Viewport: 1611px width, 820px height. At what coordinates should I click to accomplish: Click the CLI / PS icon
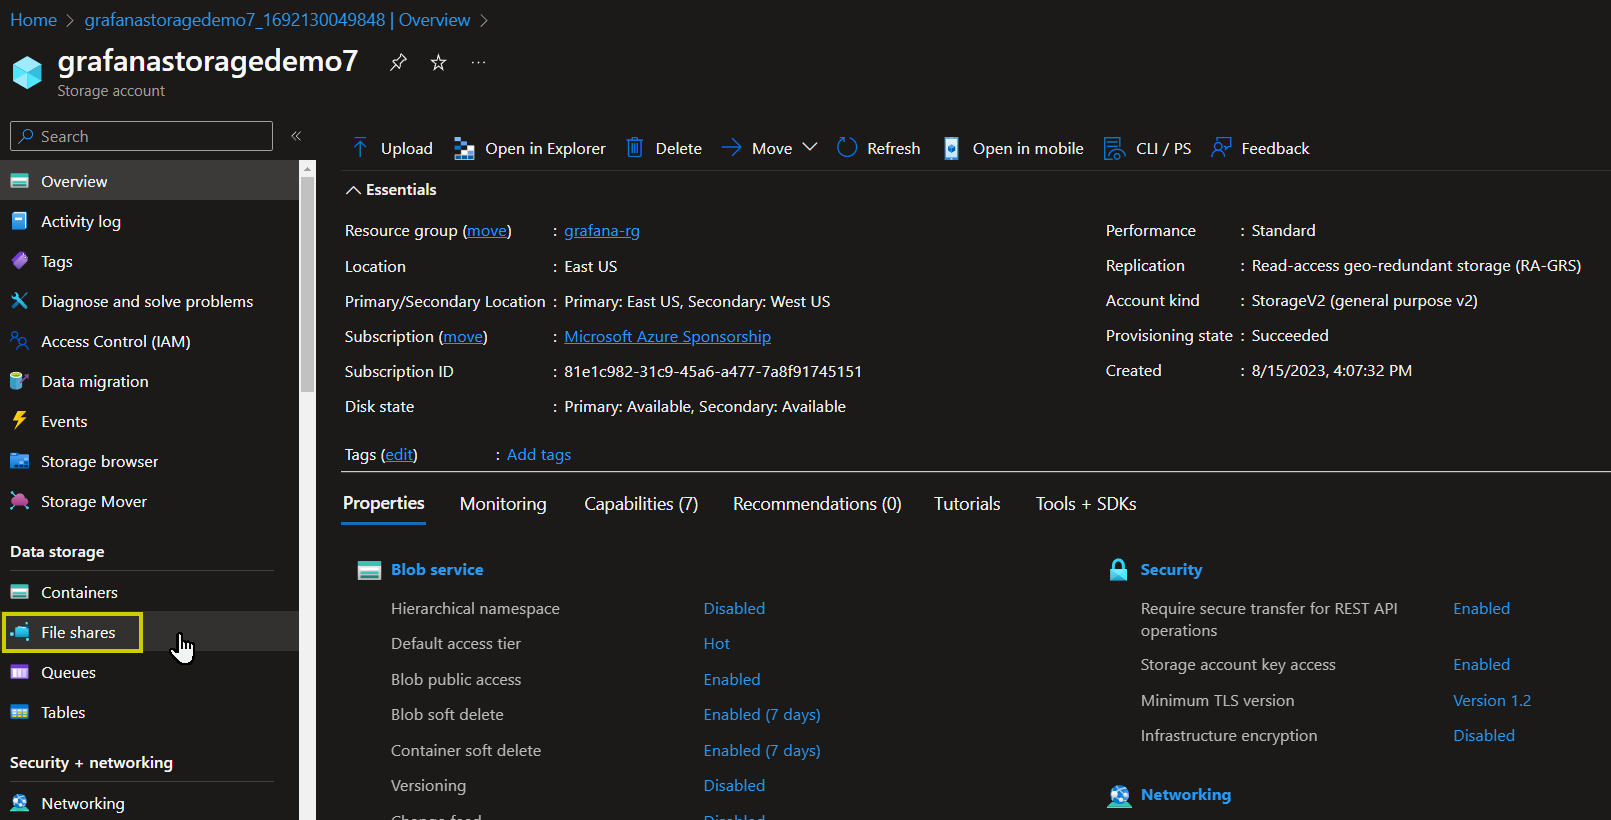point(1114,148)
